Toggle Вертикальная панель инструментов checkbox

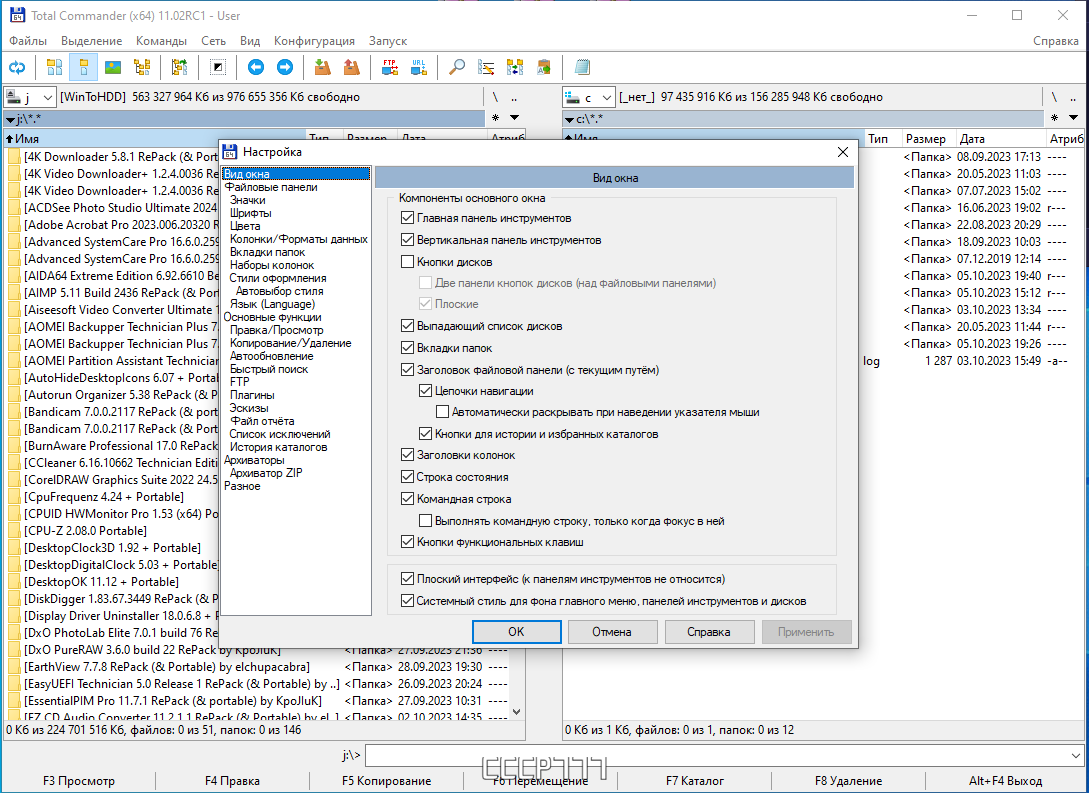coord(408,240)
